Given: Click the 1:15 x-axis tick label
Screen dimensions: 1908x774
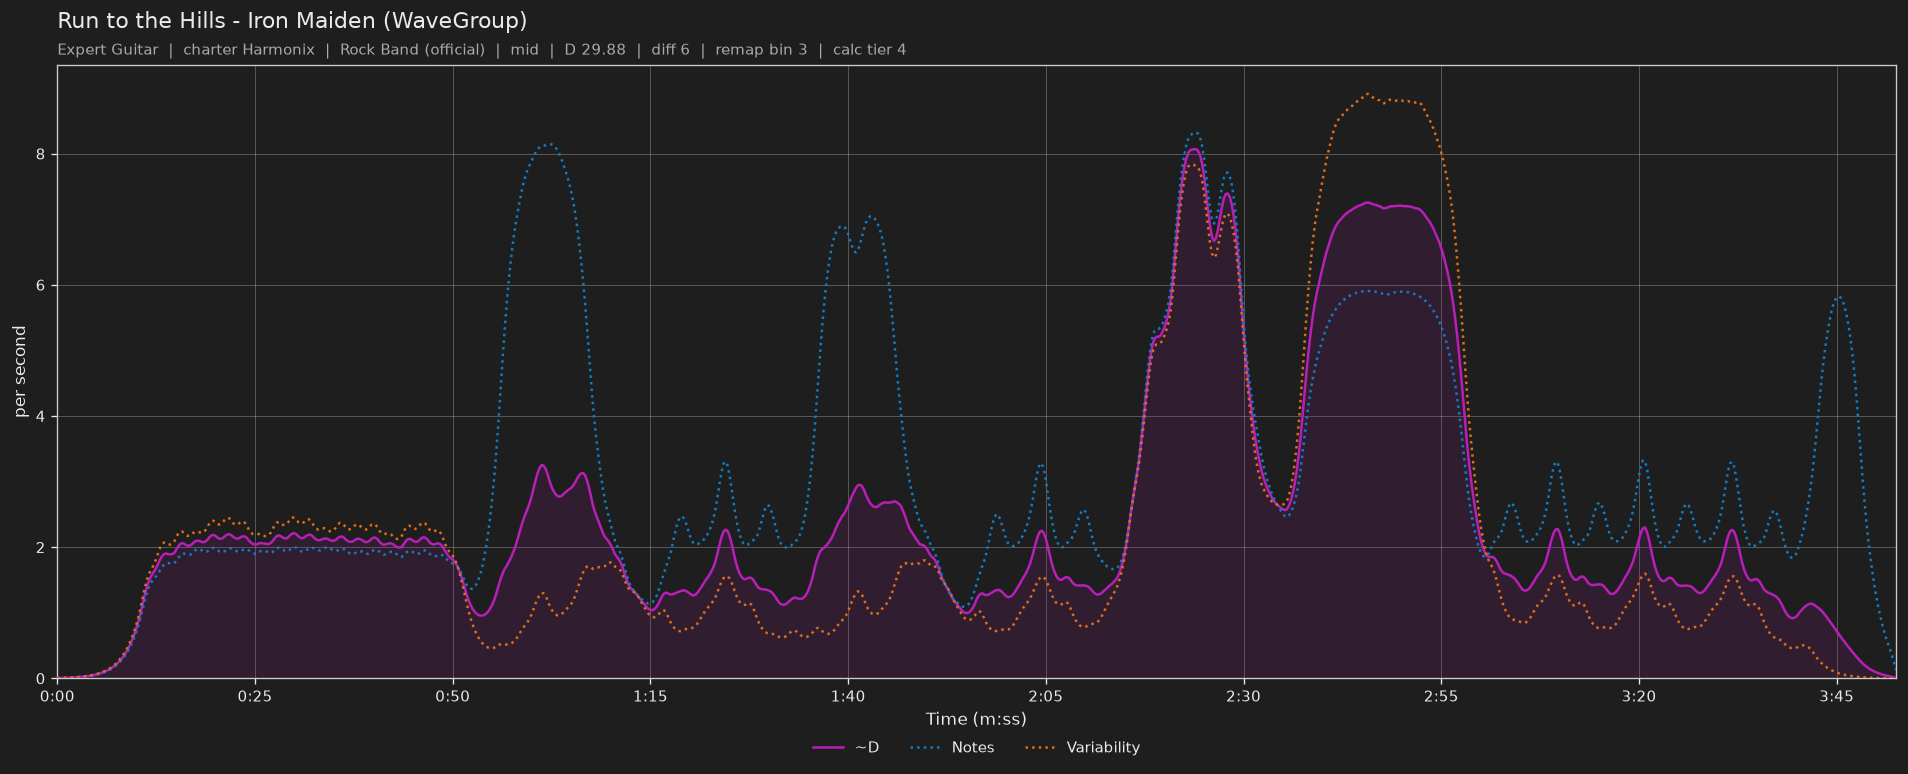Looking at the screenshot, I should pos(650,696).
